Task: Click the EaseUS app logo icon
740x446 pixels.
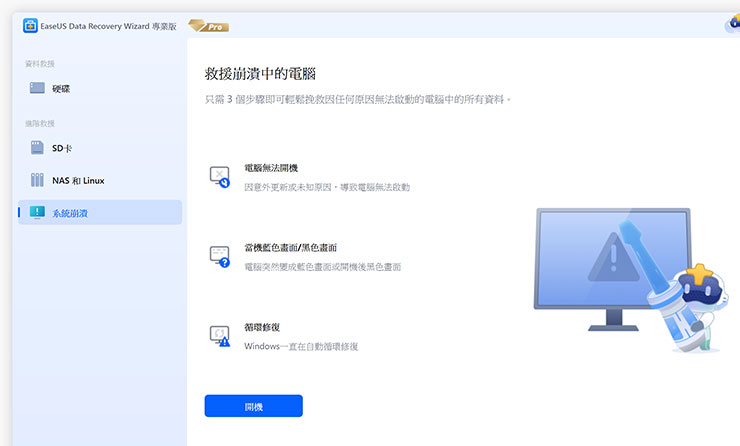Action: (30, 26)
